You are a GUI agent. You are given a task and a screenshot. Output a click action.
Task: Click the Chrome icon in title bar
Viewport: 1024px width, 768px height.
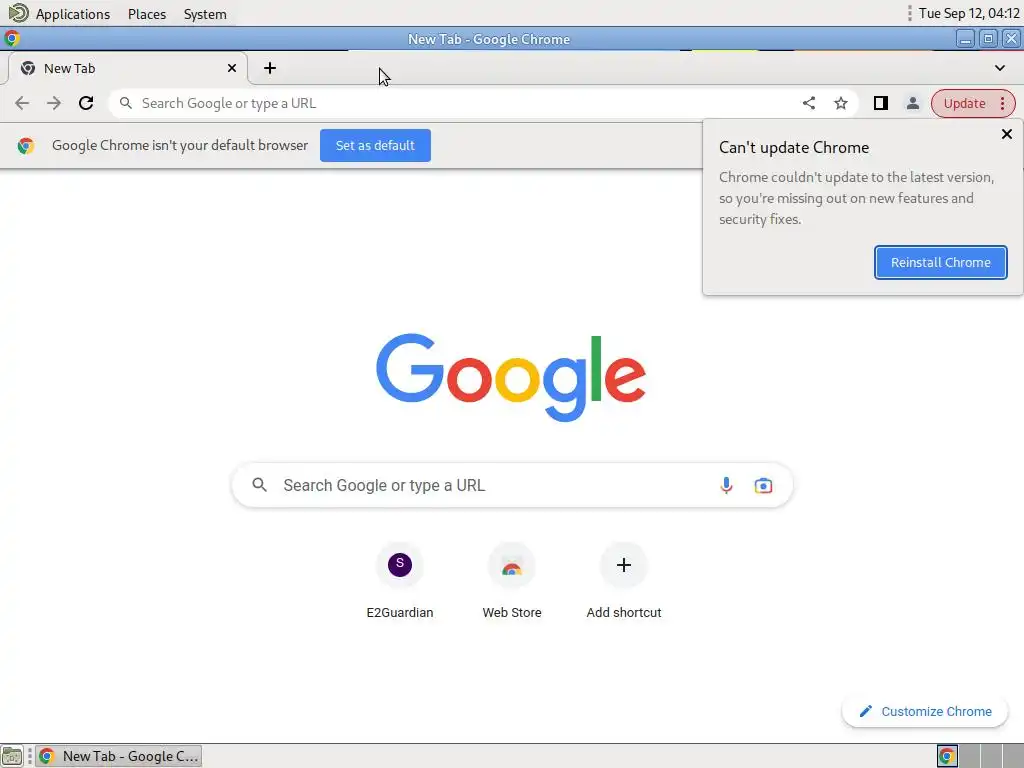coord(12,39)
